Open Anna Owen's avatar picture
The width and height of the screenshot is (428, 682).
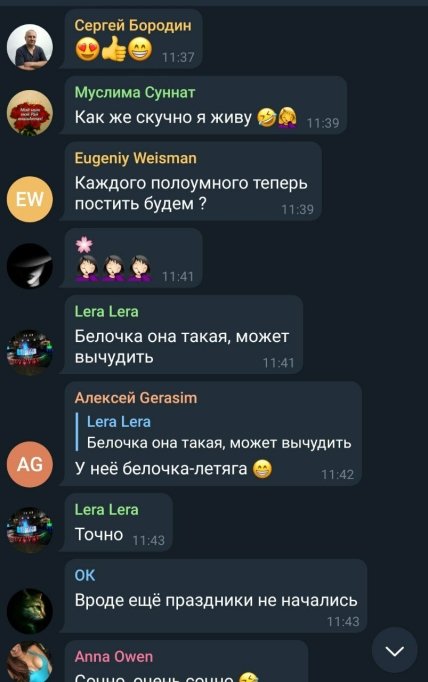pos(30,662)
